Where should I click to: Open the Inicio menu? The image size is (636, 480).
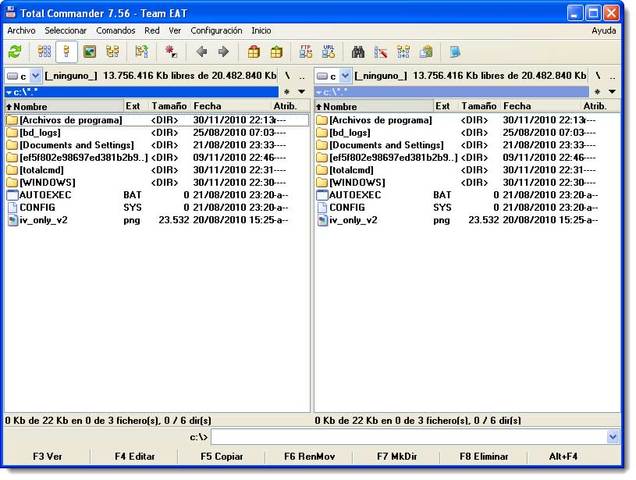point(261,30)
